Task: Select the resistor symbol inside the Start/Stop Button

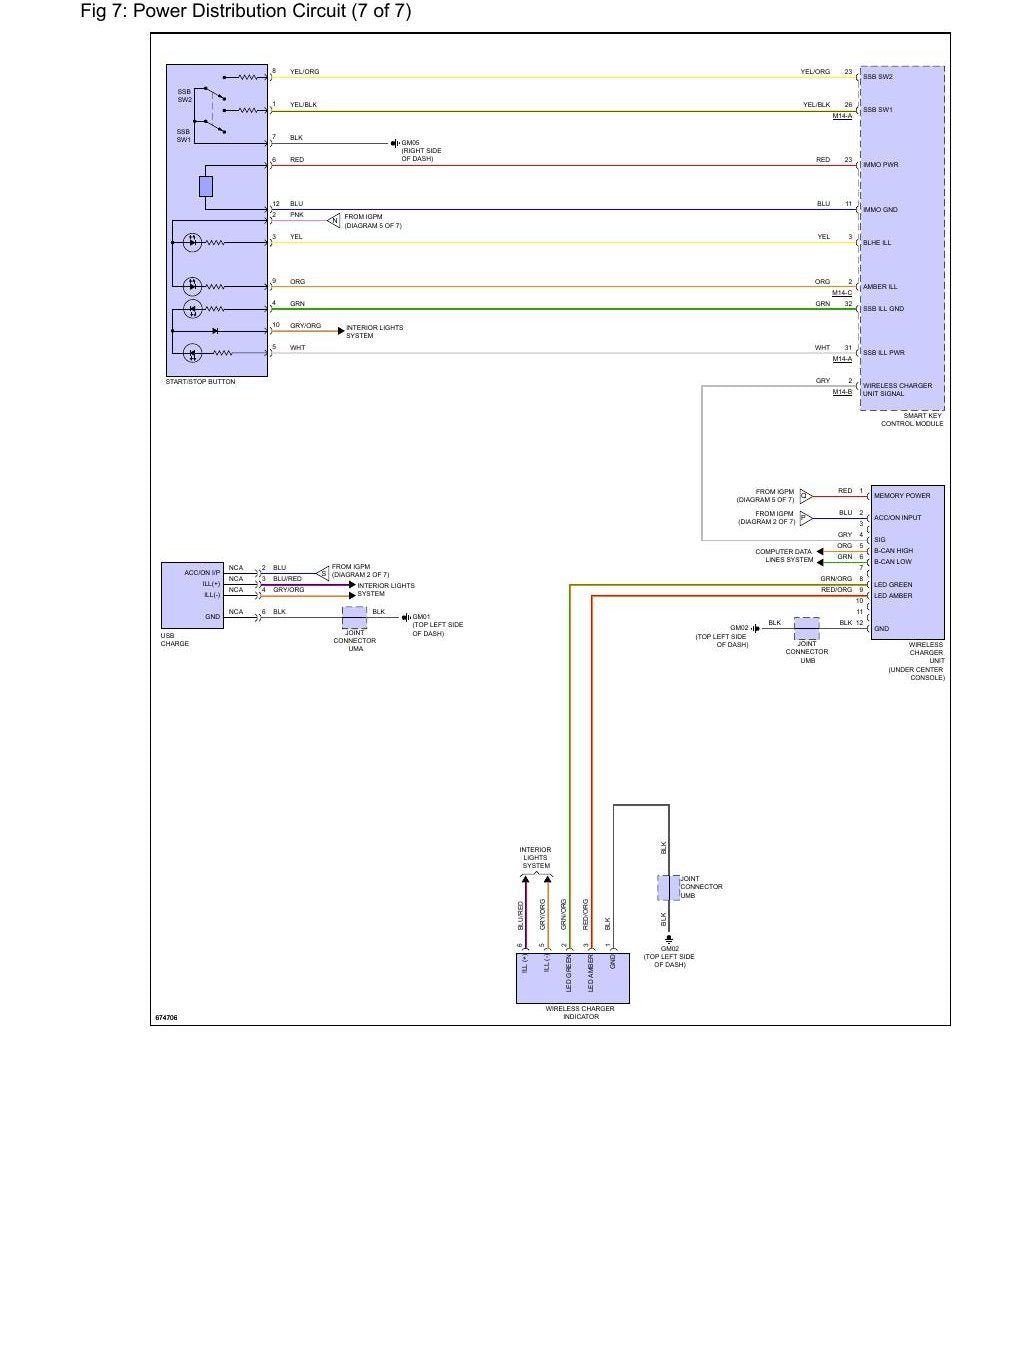Action: (x=206, y=187)
